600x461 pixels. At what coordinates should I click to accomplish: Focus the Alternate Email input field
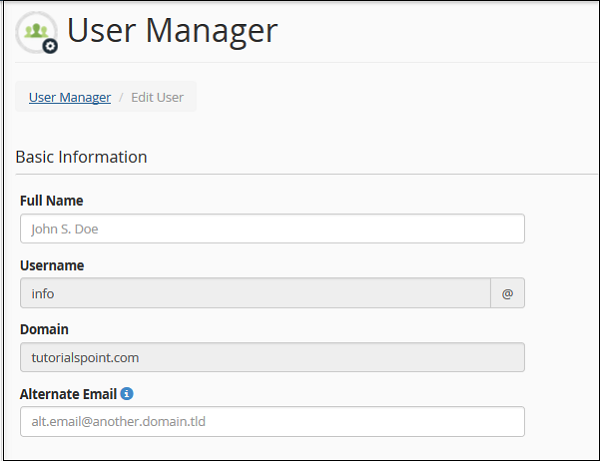click(x=272, y=421)
